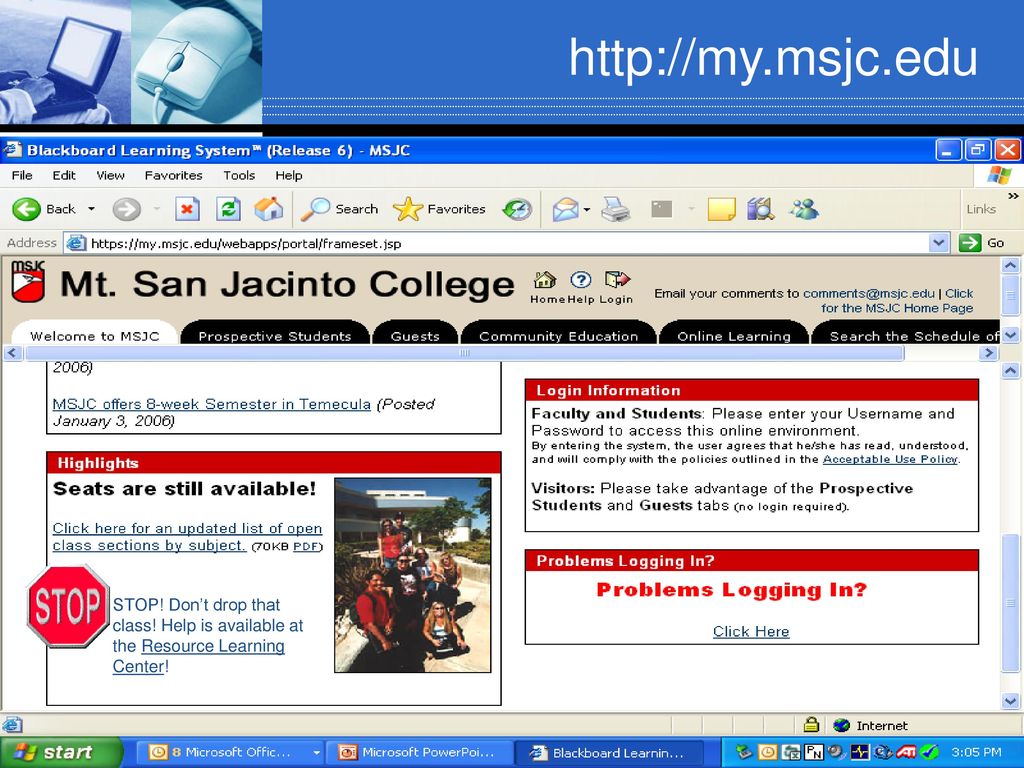Click the grey Edit toolbar icon
Image resolution: width=1024 pixels, height=768 pixels.
tap(662, 209)
